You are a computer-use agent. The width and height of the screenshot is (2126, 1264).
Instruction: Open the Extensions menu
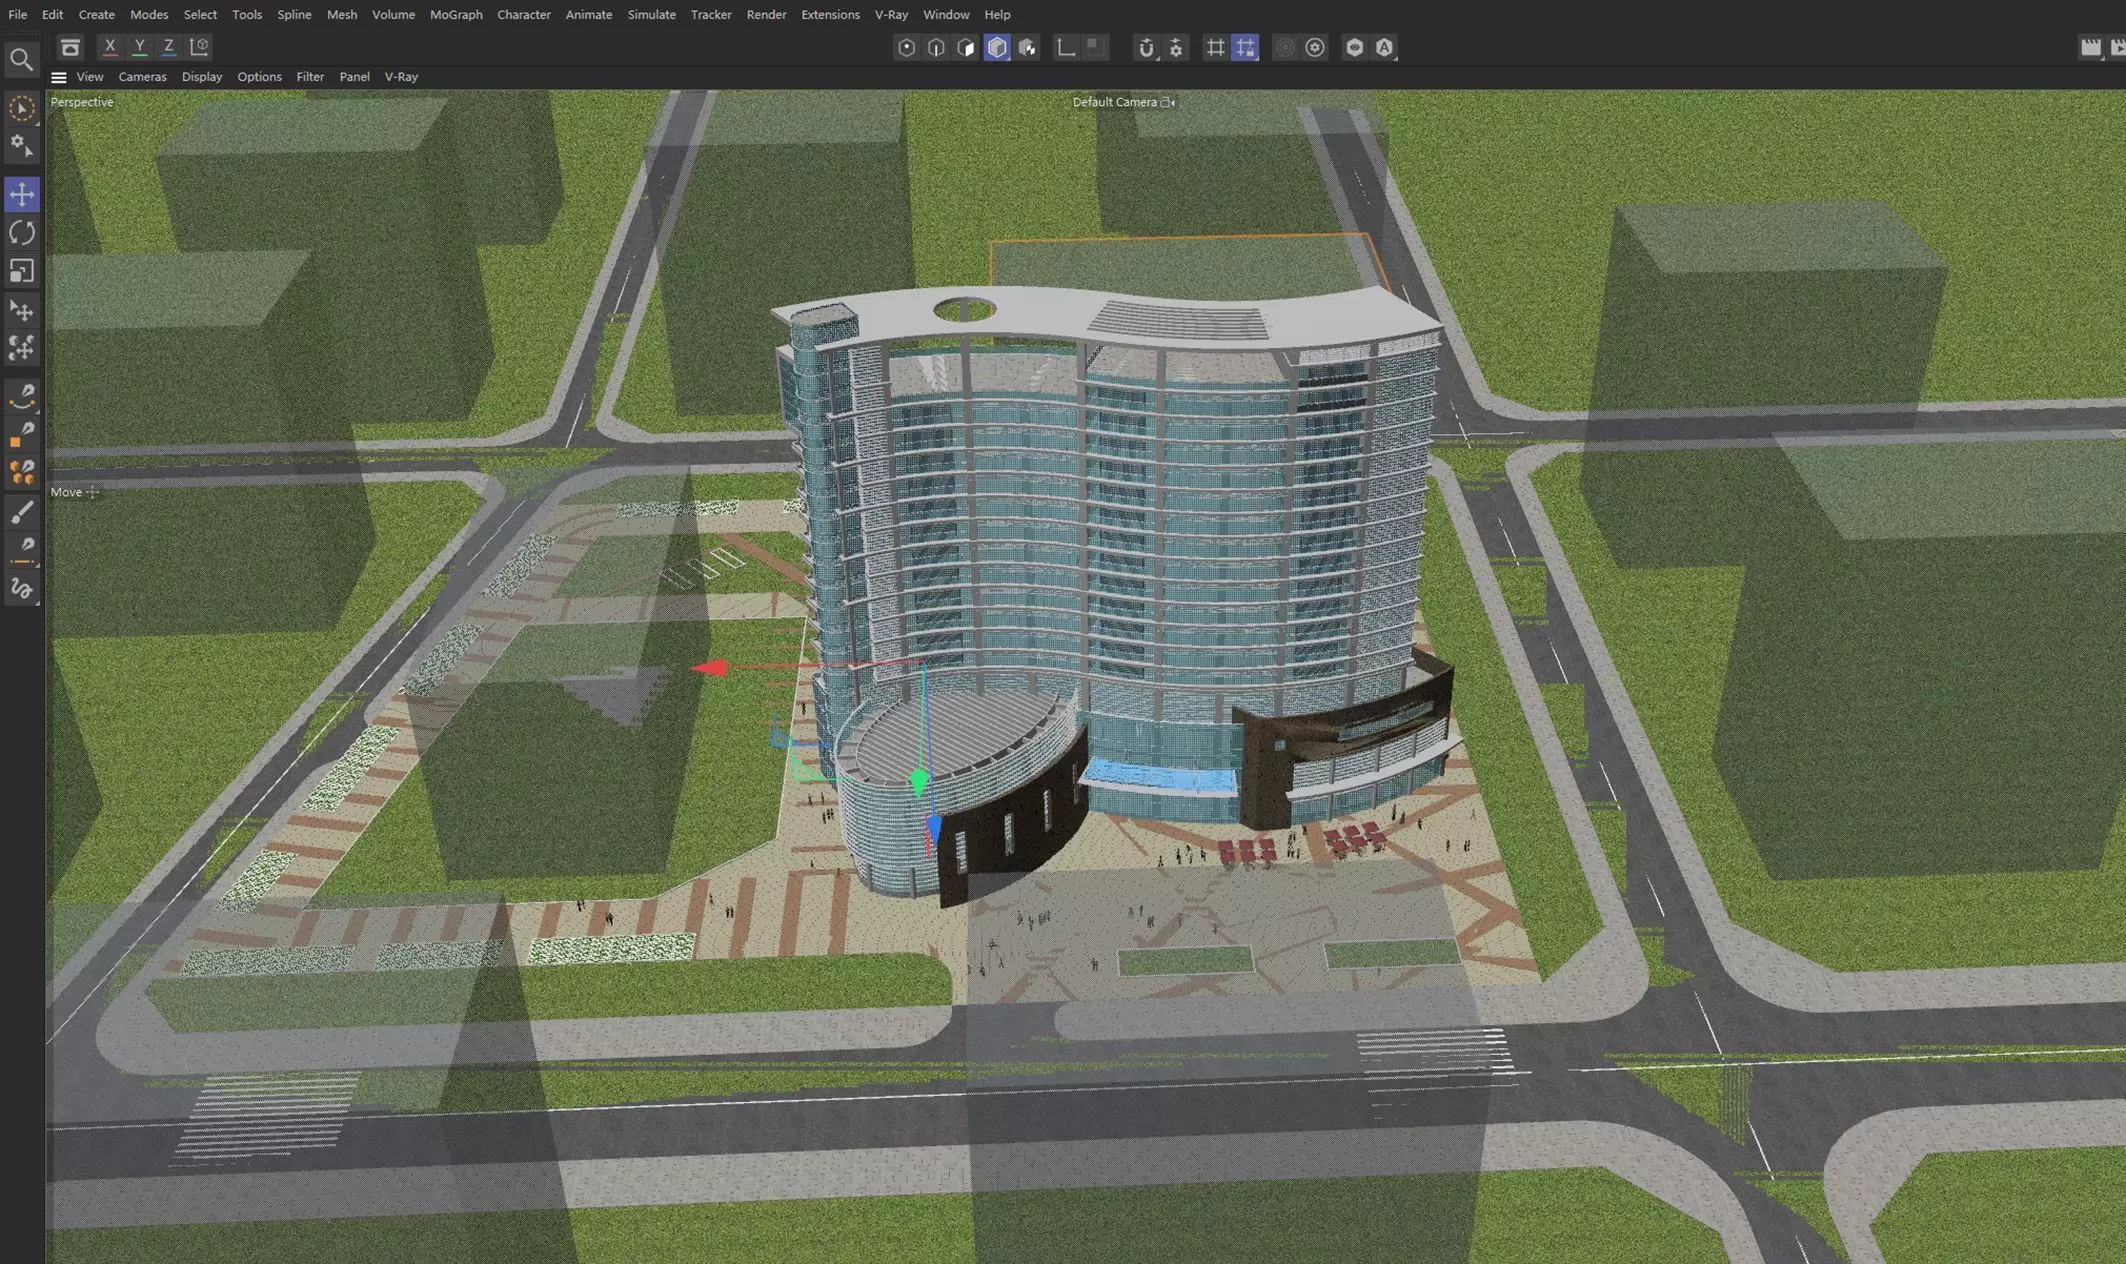click(x=830, y=14)
